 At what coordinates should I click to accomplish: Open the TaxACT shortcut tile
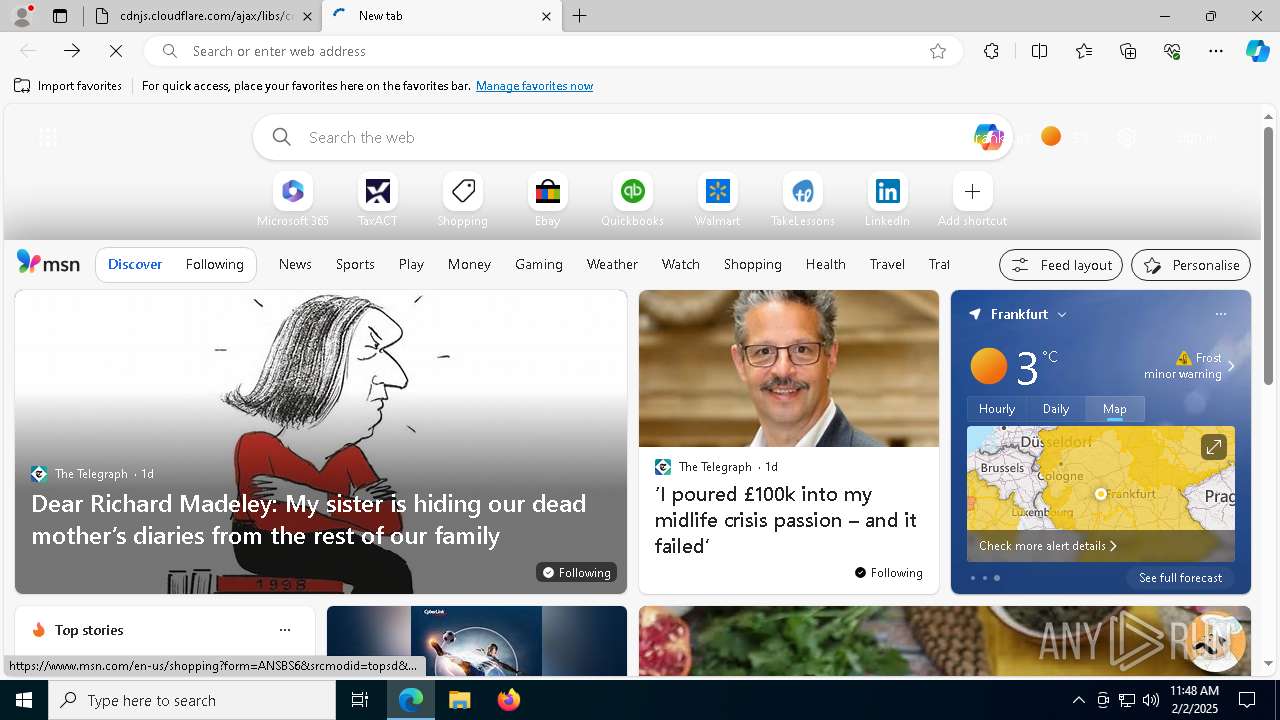(378, 200)
